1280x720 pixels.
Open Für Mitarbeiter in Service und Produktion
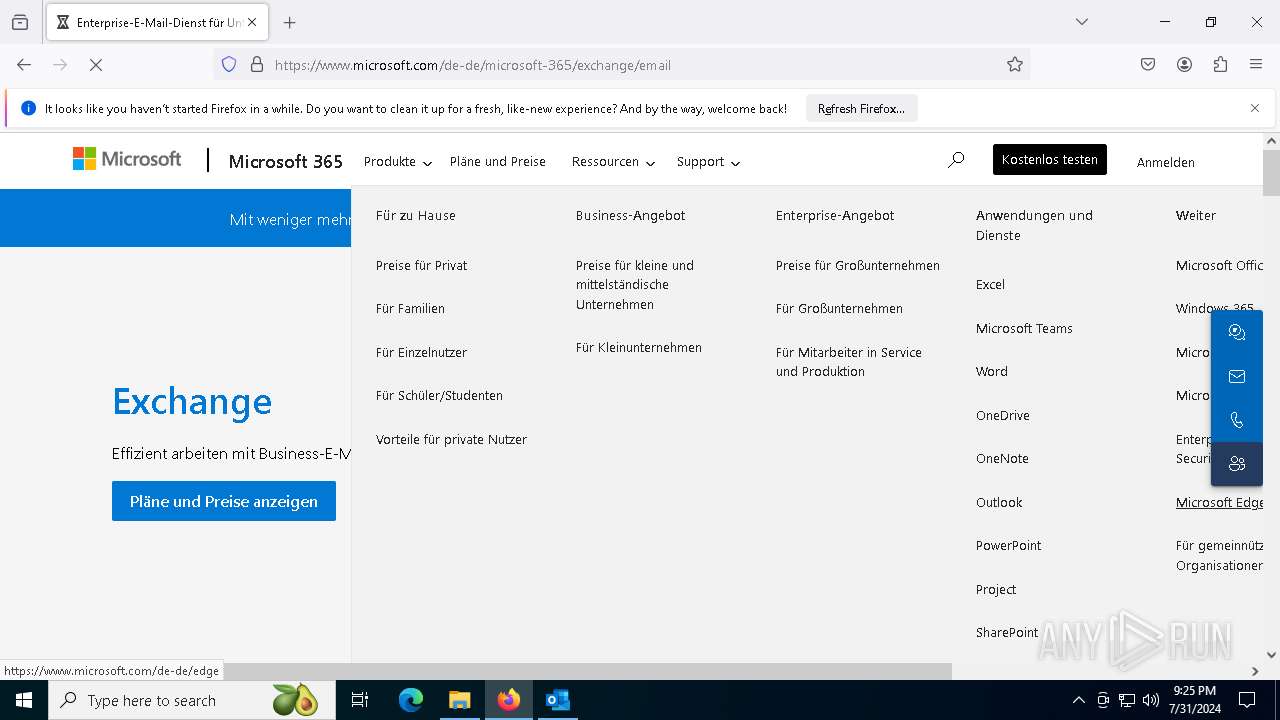click(849, 362)
